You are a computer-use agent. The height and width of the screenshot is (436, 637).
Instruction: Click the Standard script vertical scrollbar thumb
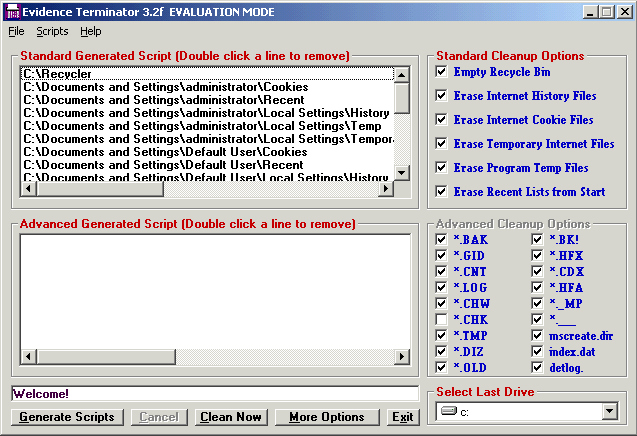click(401, 98)
